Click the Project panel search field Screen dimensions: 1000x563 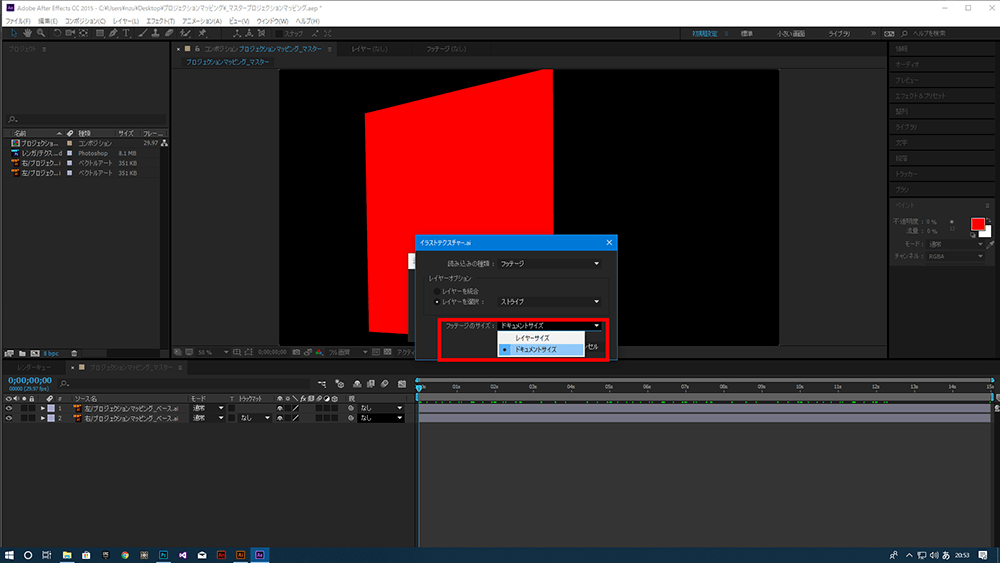tap(85, 118)
